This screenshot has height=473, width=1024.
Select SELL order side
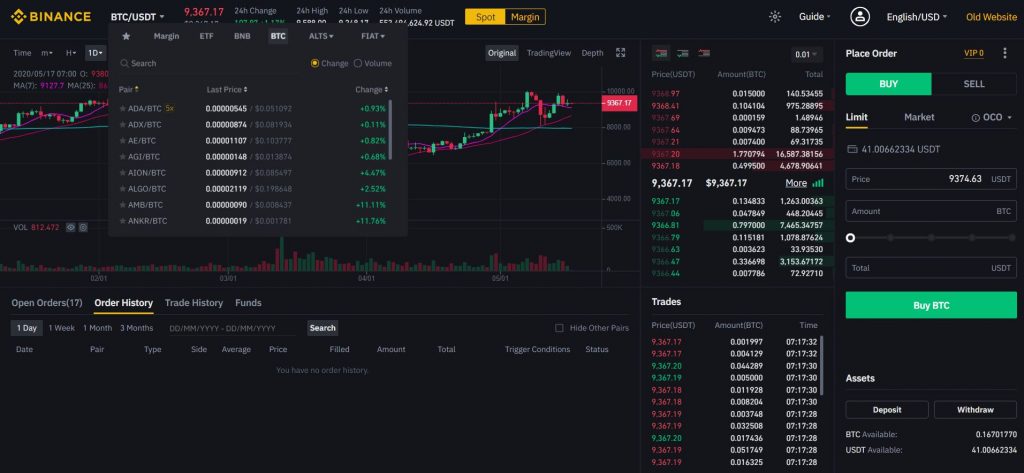tap(974, 84)
